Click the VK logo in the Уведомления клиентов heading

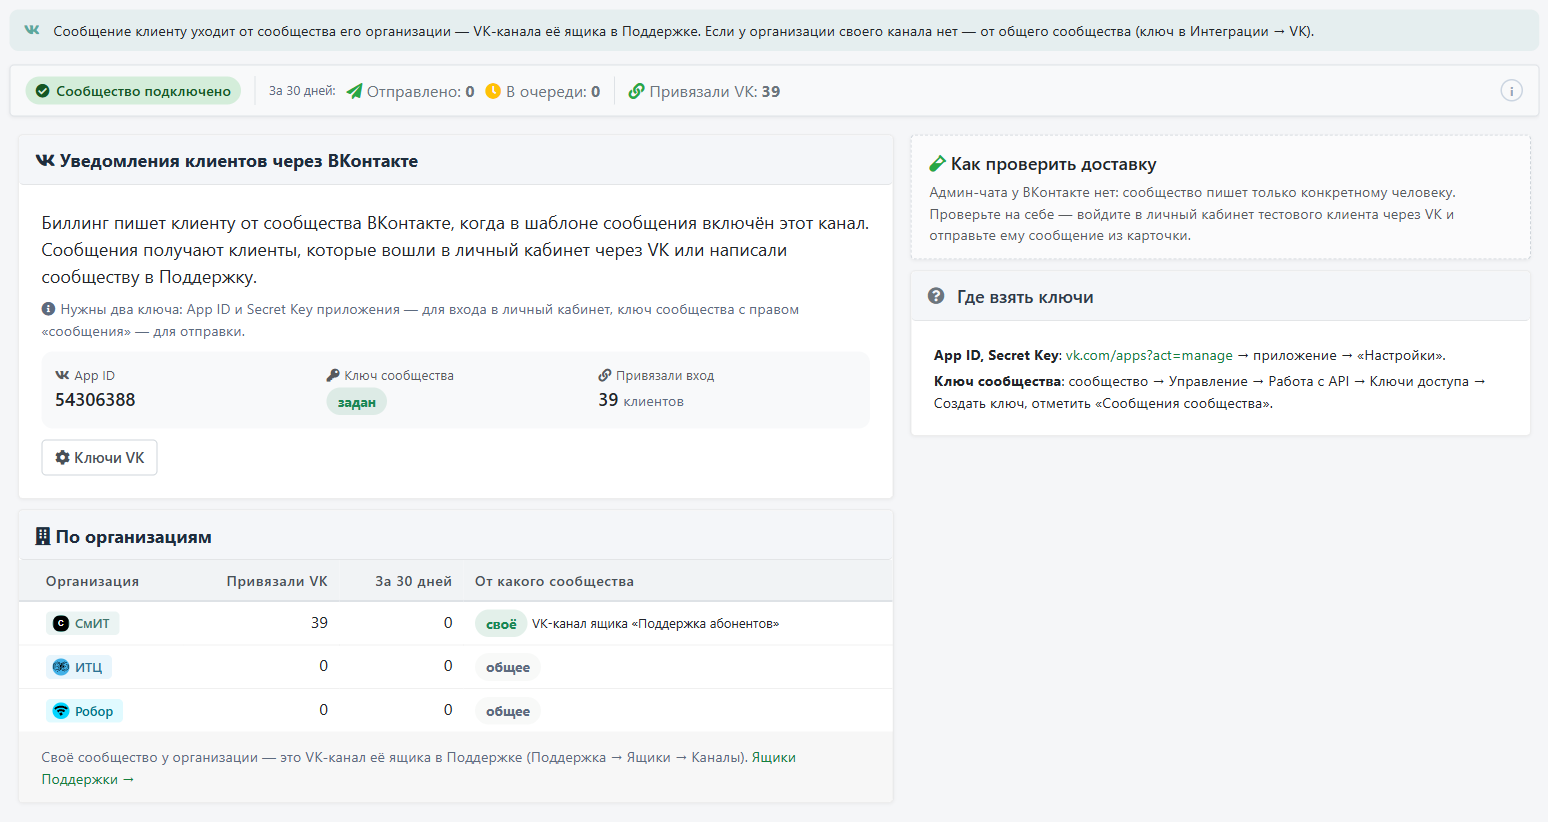coord(45,161)
